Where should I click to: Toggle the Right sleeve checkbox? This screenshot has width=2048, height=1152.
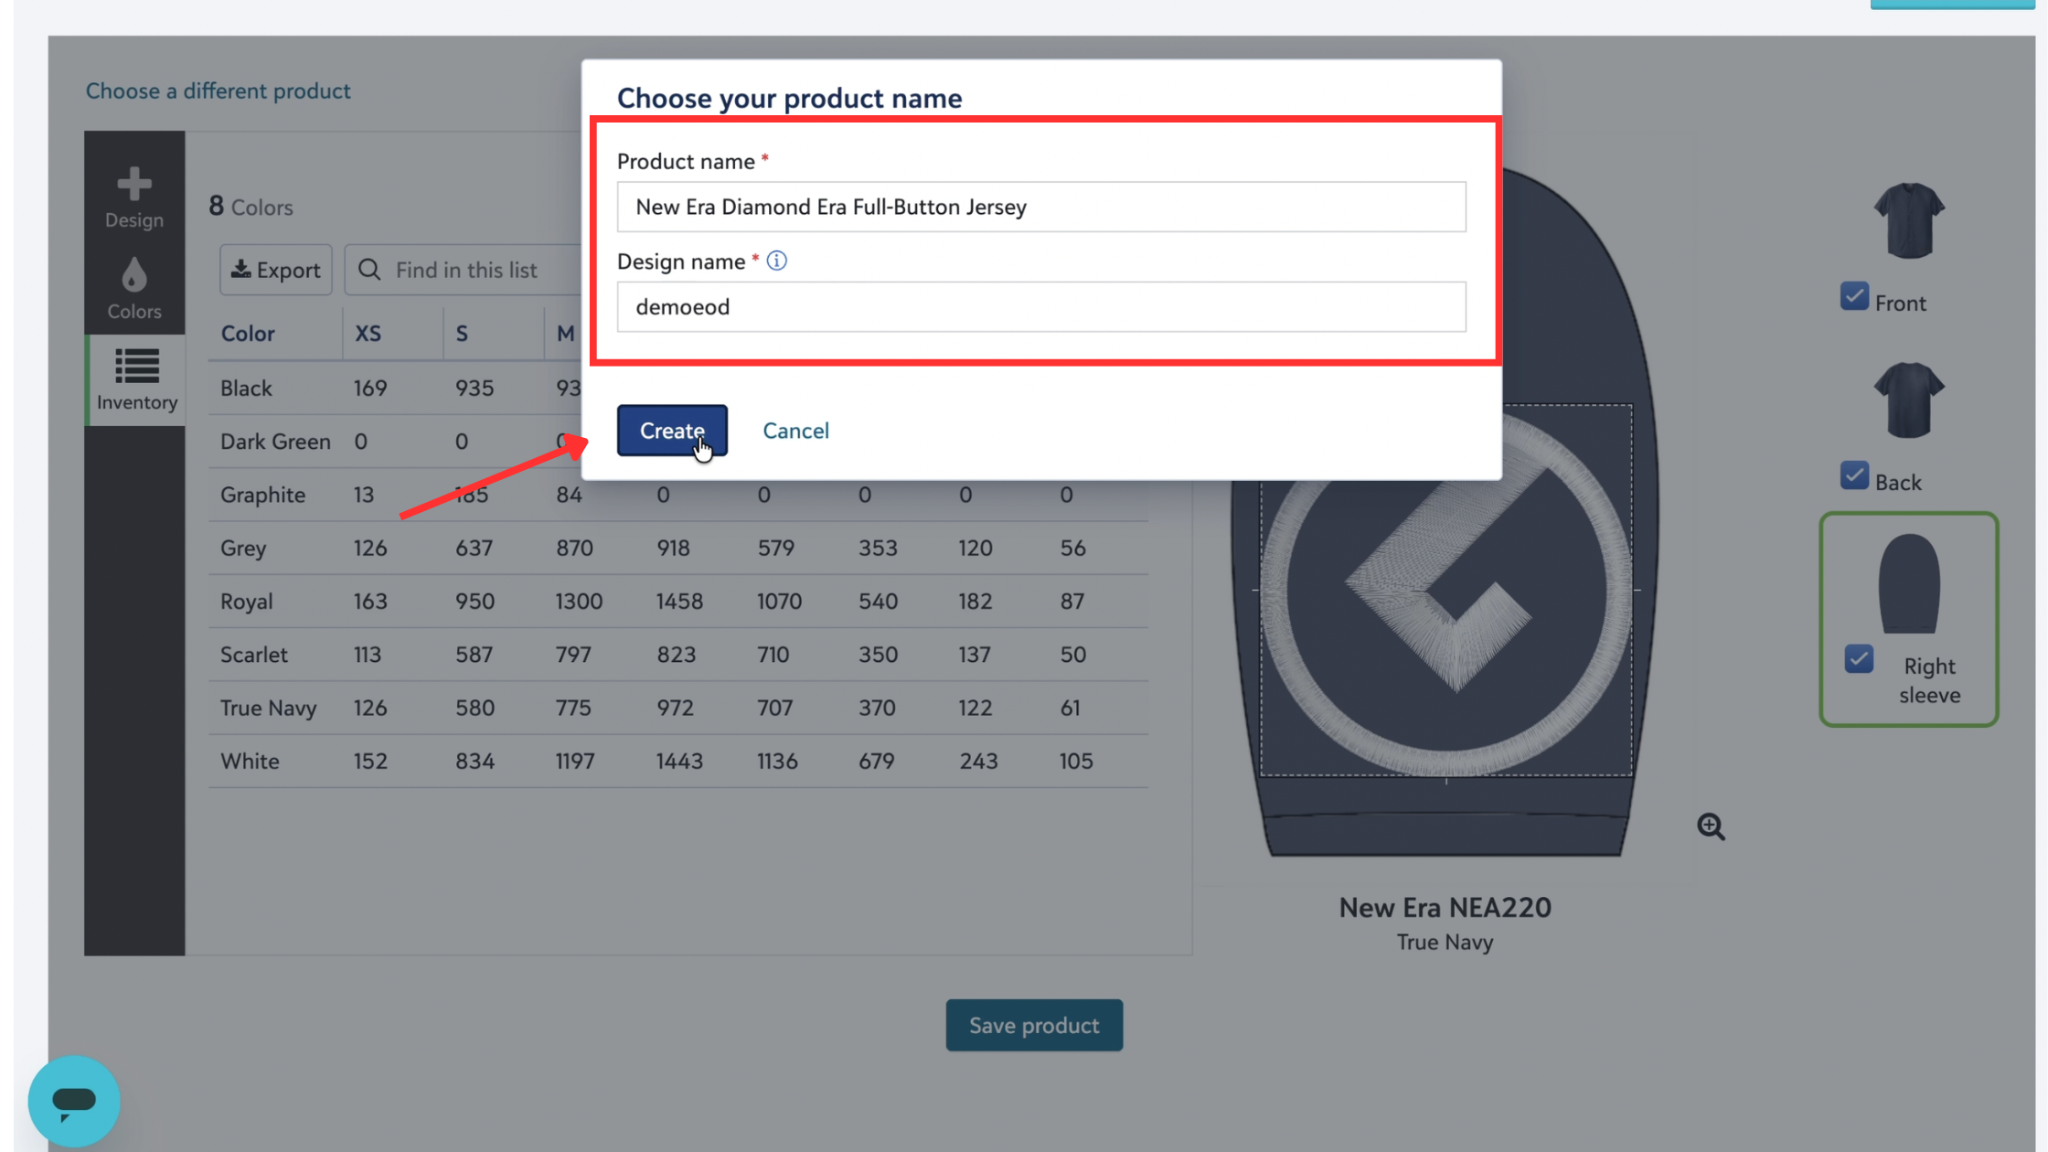tap(1859, 660)
